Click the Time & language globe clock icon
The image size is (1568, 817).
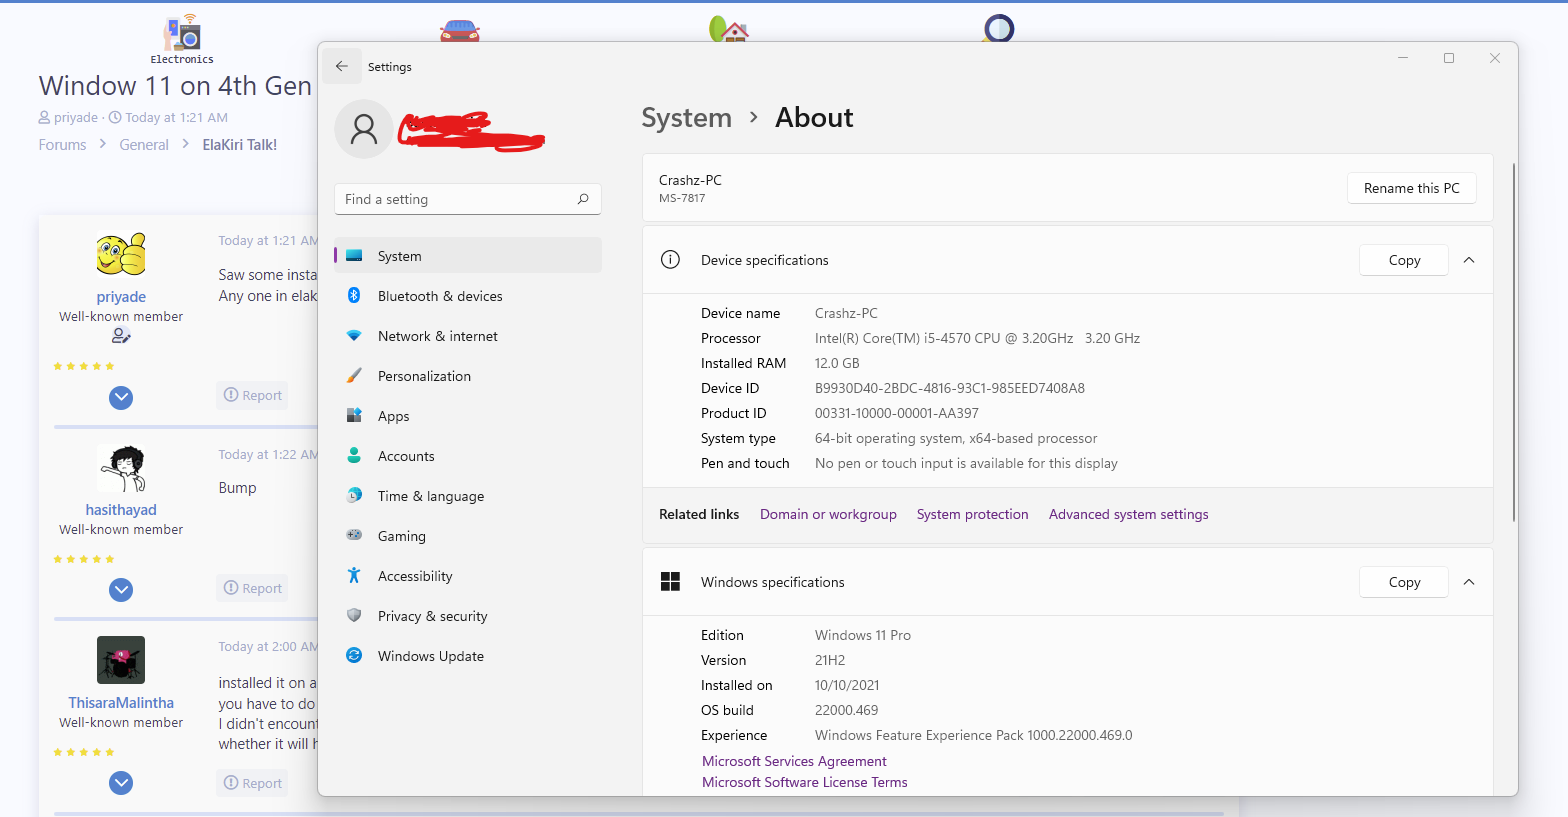coord(354,495)
